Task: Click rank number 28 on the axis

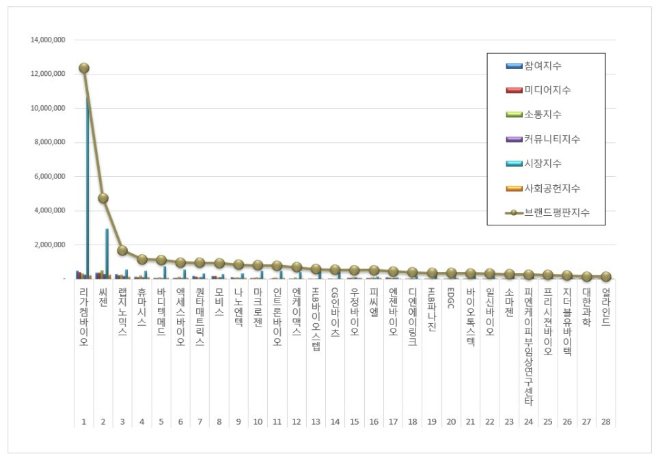Action: 605,422
